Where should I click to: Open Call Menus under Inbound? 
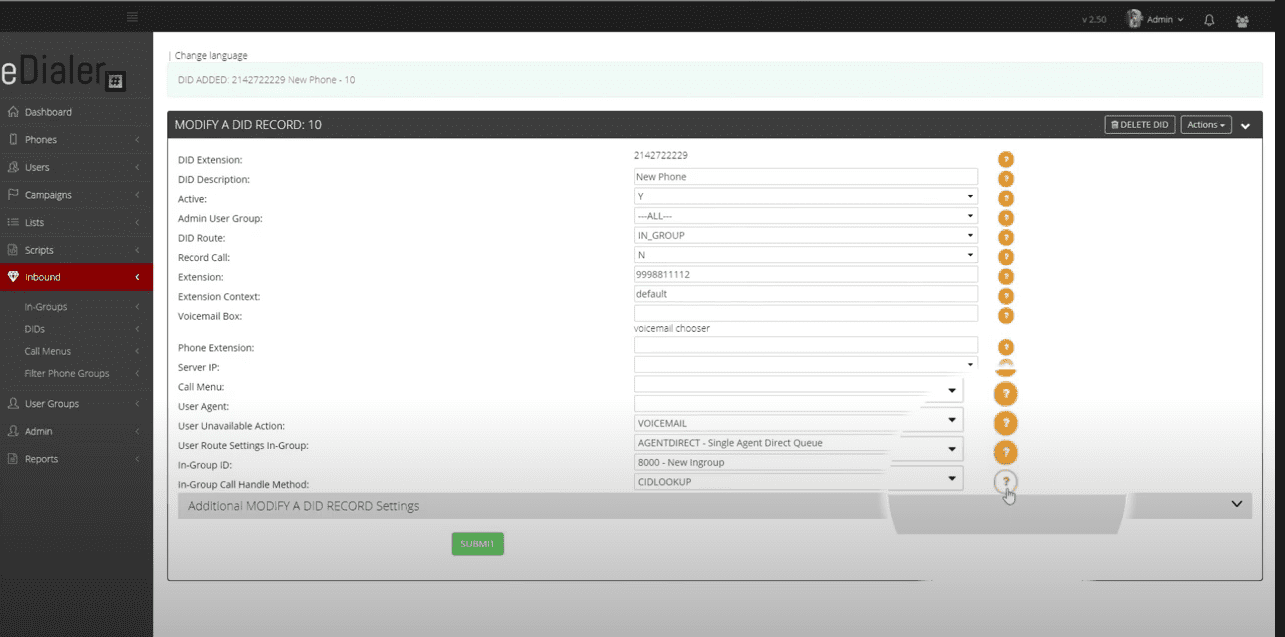[48, 351]
